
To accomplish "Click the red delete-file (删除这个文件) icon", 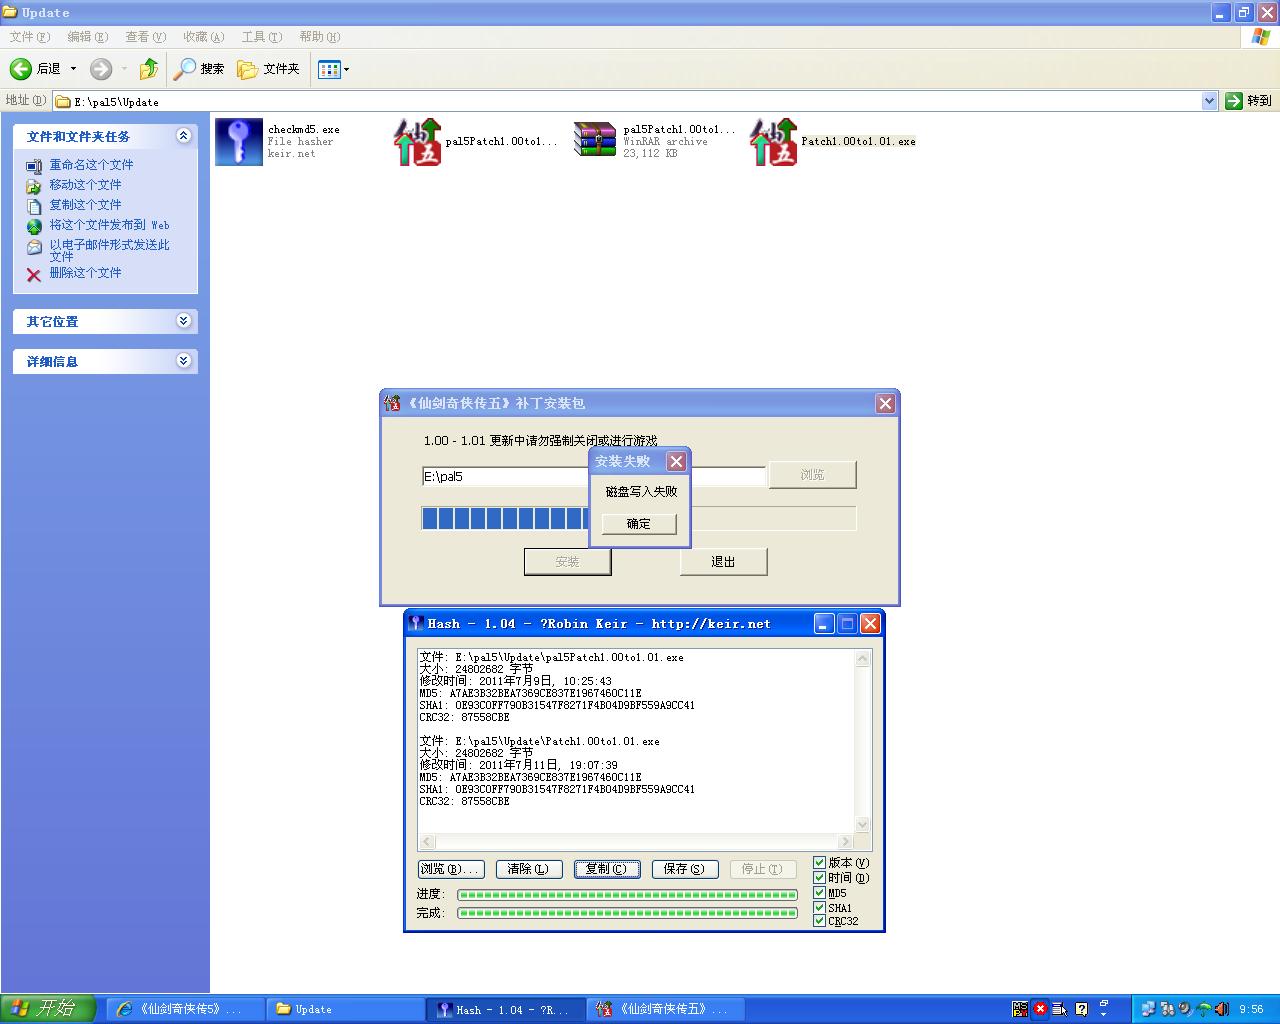I will [x=34, y=274].
